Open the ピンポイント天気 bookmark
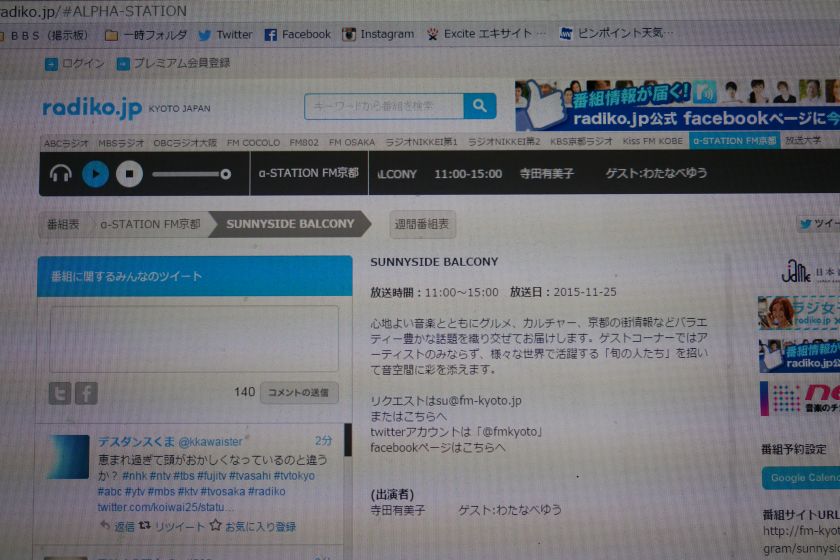 tap(616, 33)
